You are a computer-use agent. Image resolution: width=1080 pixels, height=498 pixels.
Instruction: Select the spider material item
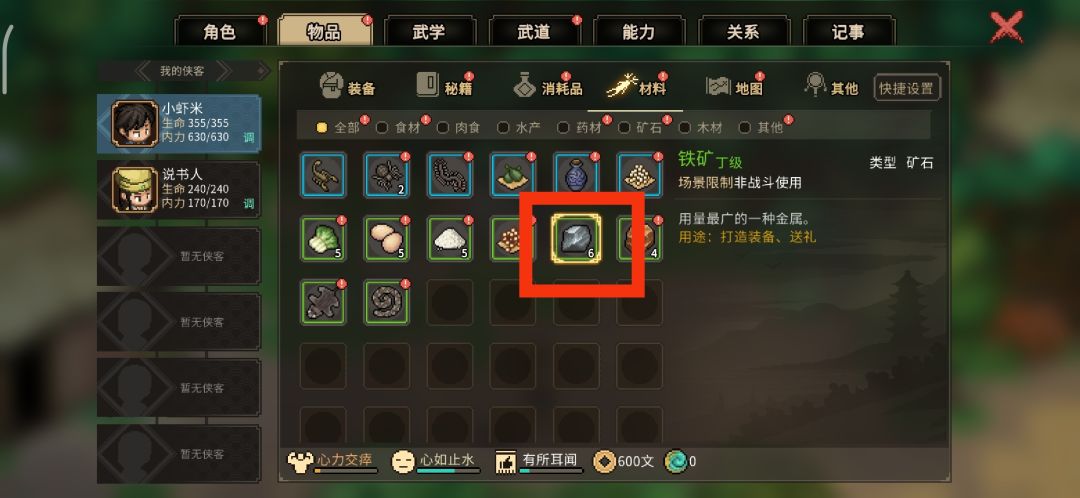(x=386, y=175)
